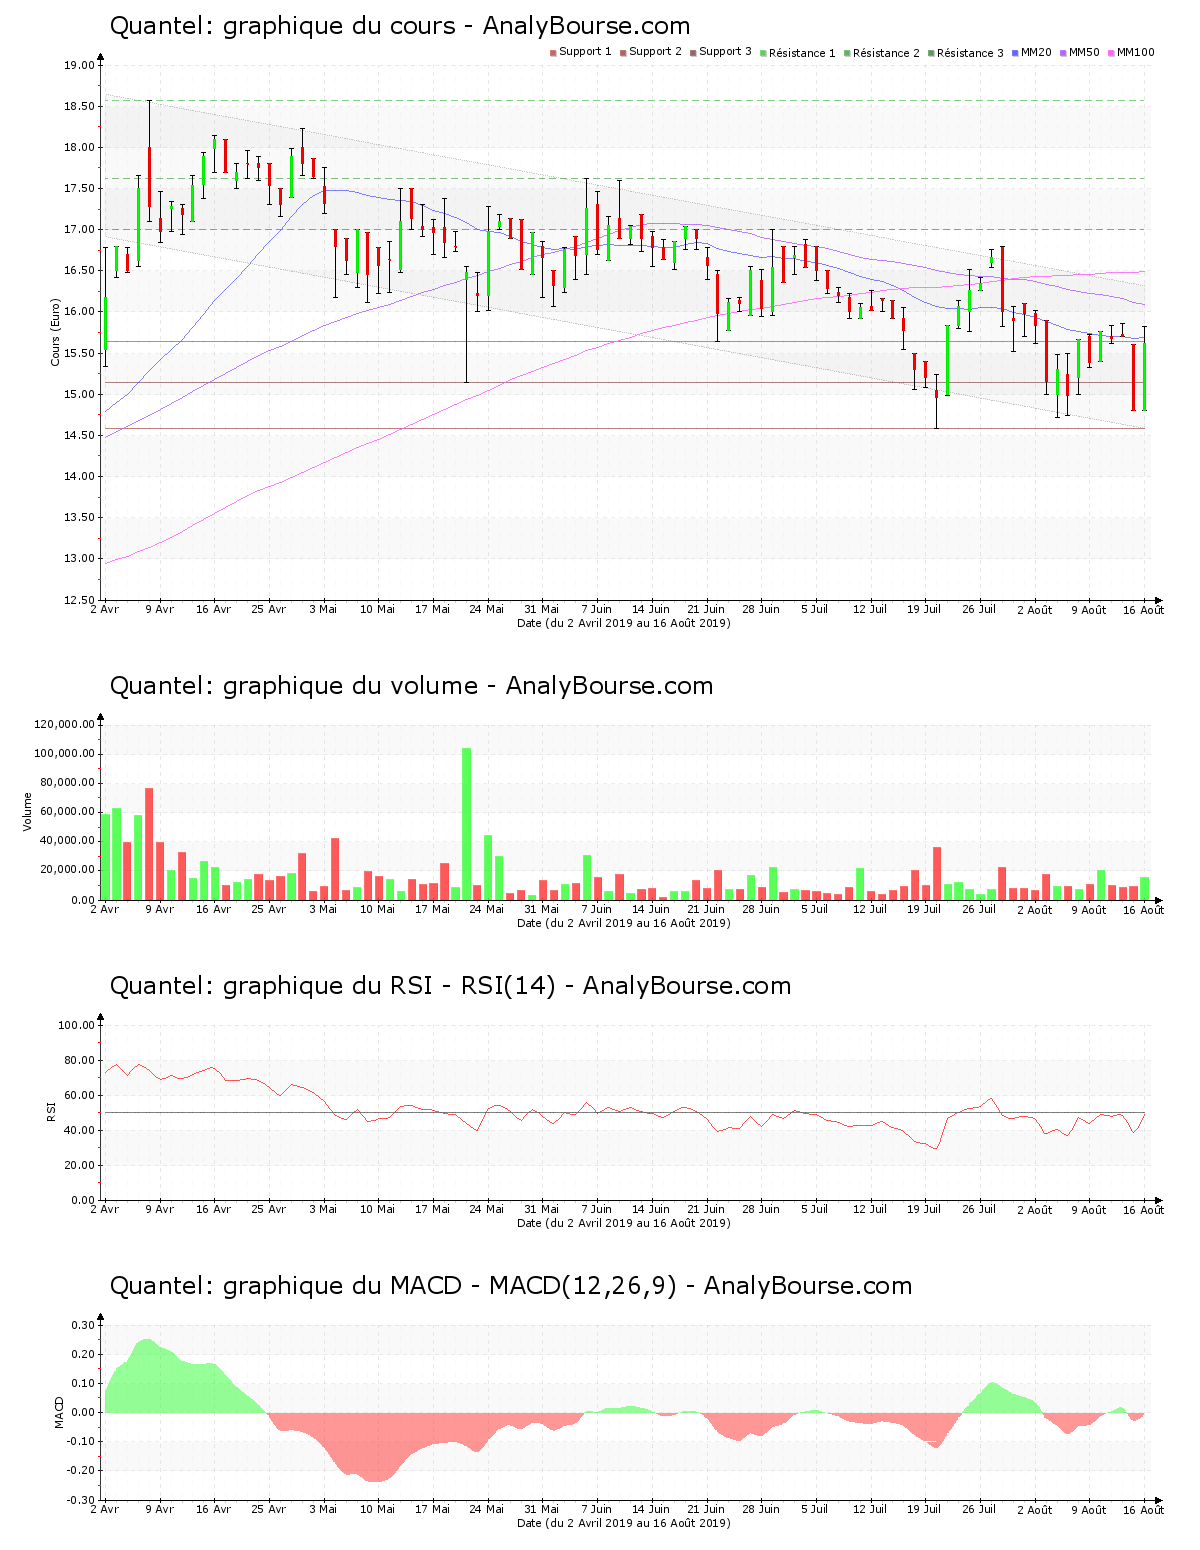Click the Support 1 legend color square
The height and width of the screenshot is (1550, 1200).
[553, 53]
